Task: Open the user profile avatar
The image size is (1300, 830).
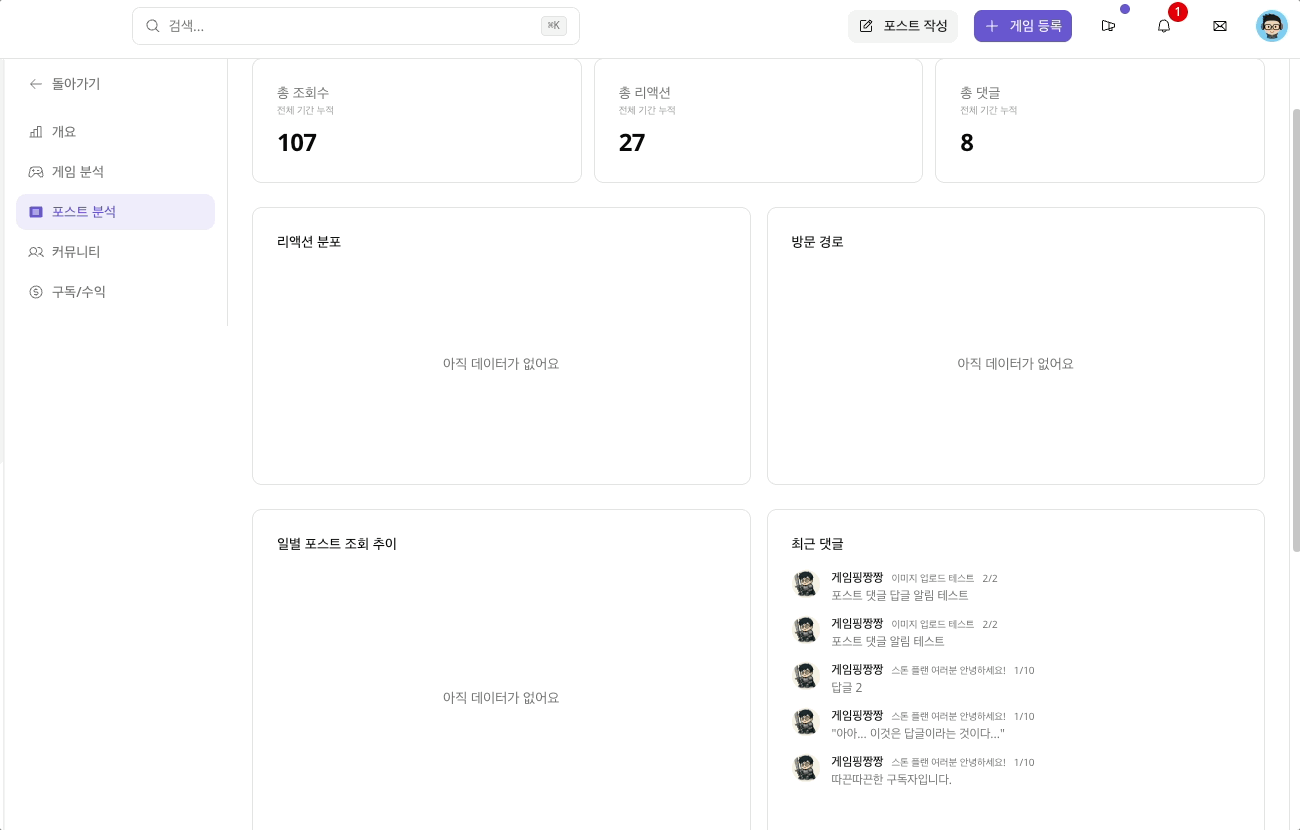Action: tap(1271, 26)
